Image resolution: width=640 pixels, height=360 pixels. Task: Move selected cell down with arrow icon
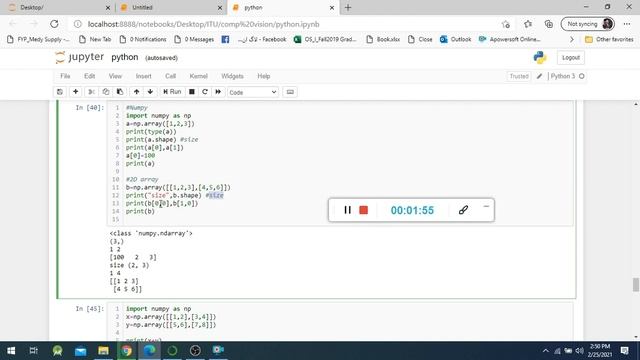[x=150, y=92]
